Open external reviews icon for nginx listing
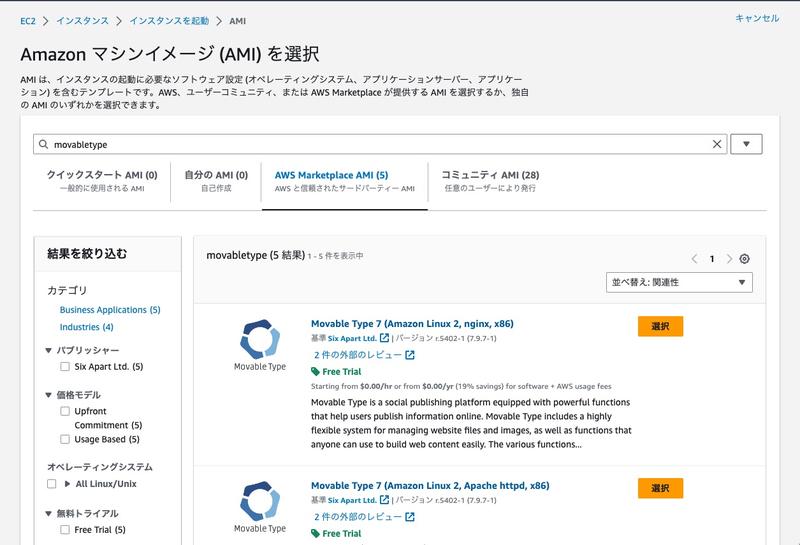 coord(409,355)
